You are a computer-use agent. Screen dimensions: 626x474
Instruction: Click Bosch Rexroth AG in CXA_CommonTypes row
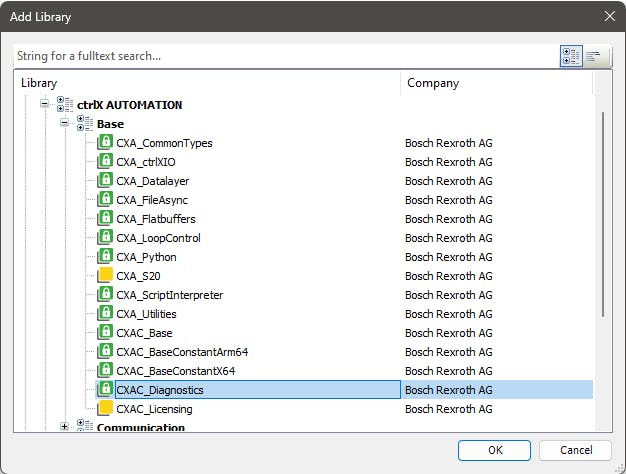point(448,143)
